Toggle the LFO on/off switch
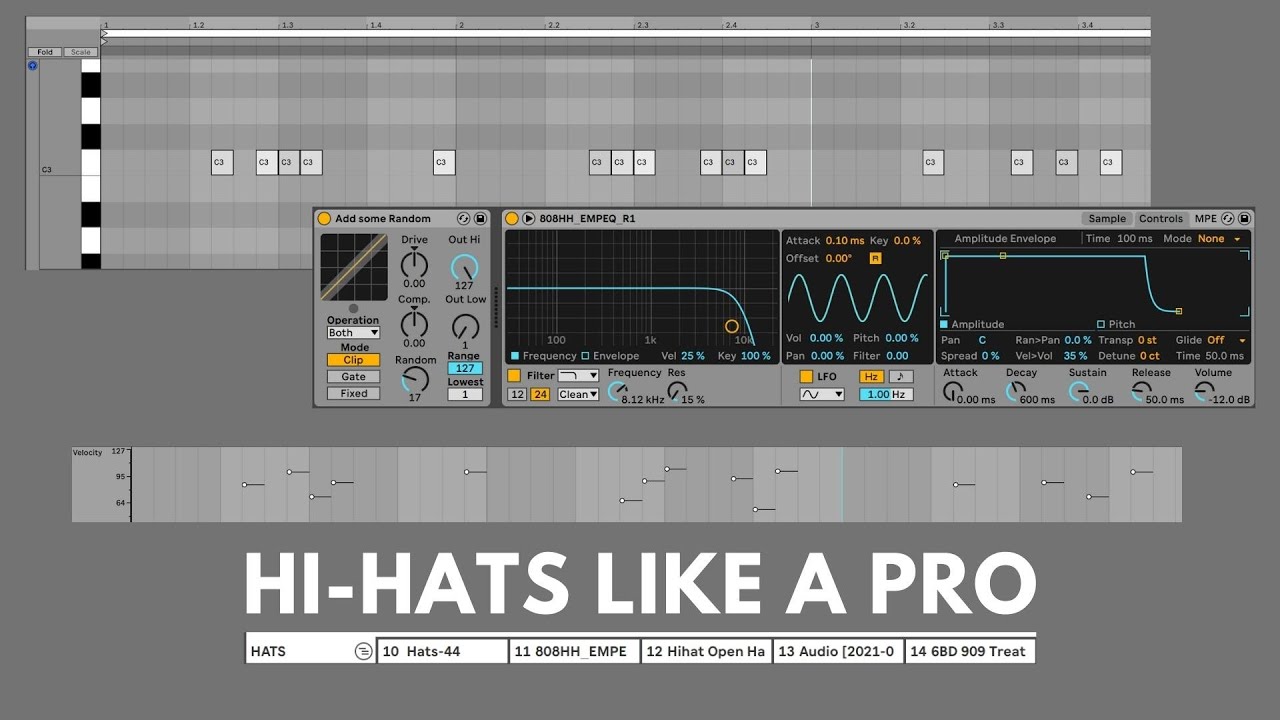 click(806, 377)
